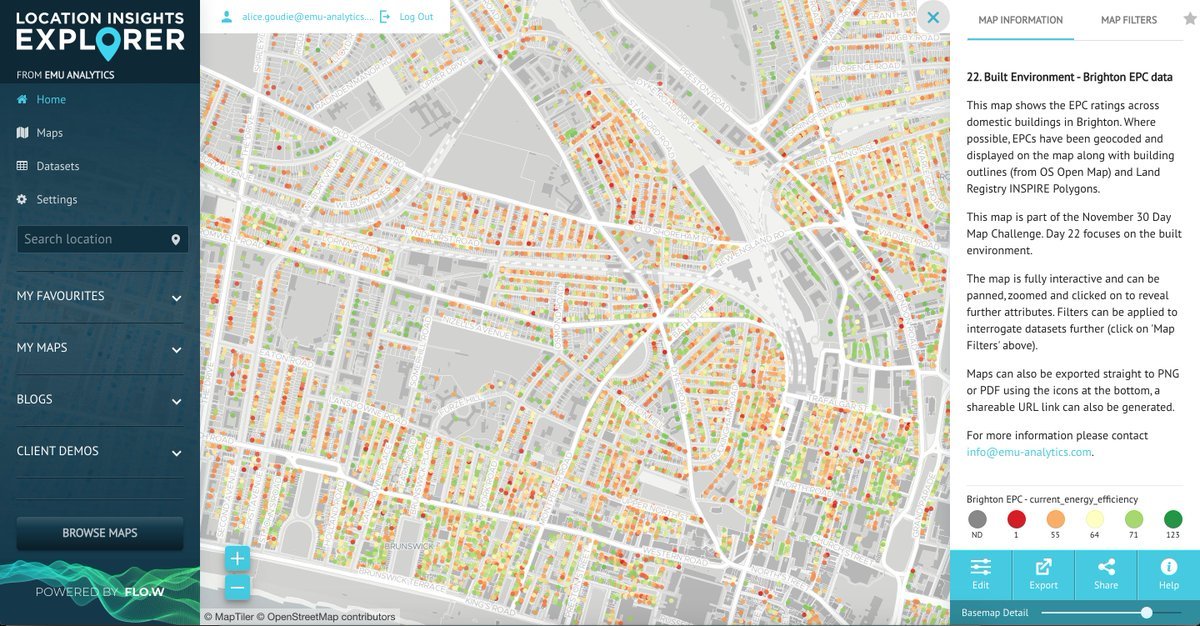The image size is (1200, 626).
Task: Open the info@emu-analytics.com email link
Action: [1029, 452]
